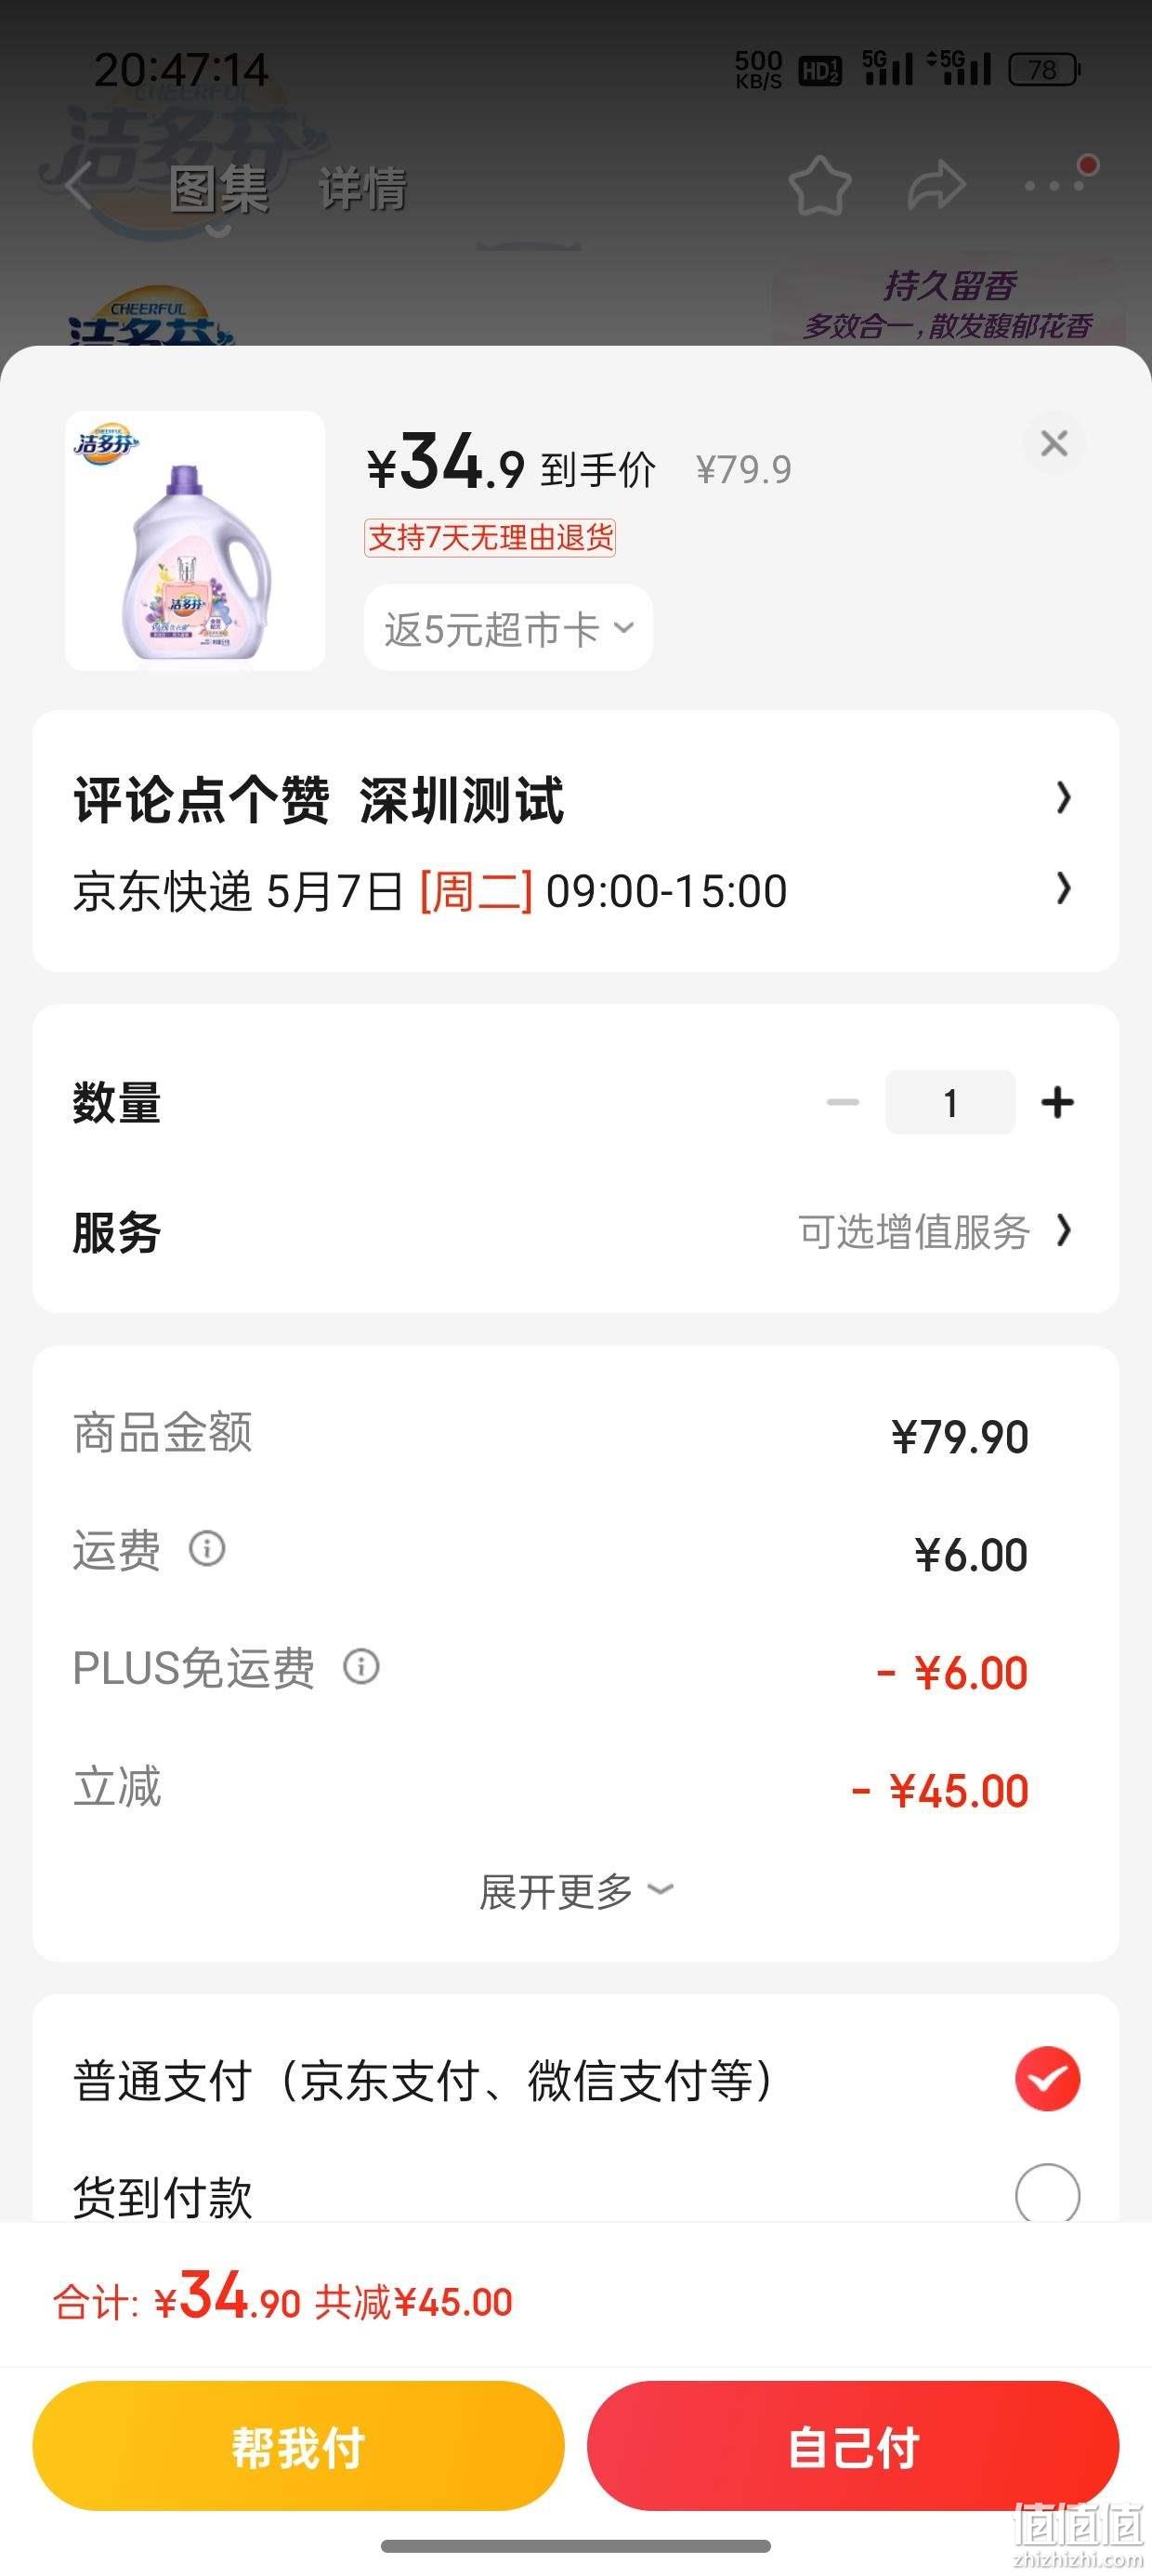
Task: Tap the back arrow icon
Action: [78, 186]
